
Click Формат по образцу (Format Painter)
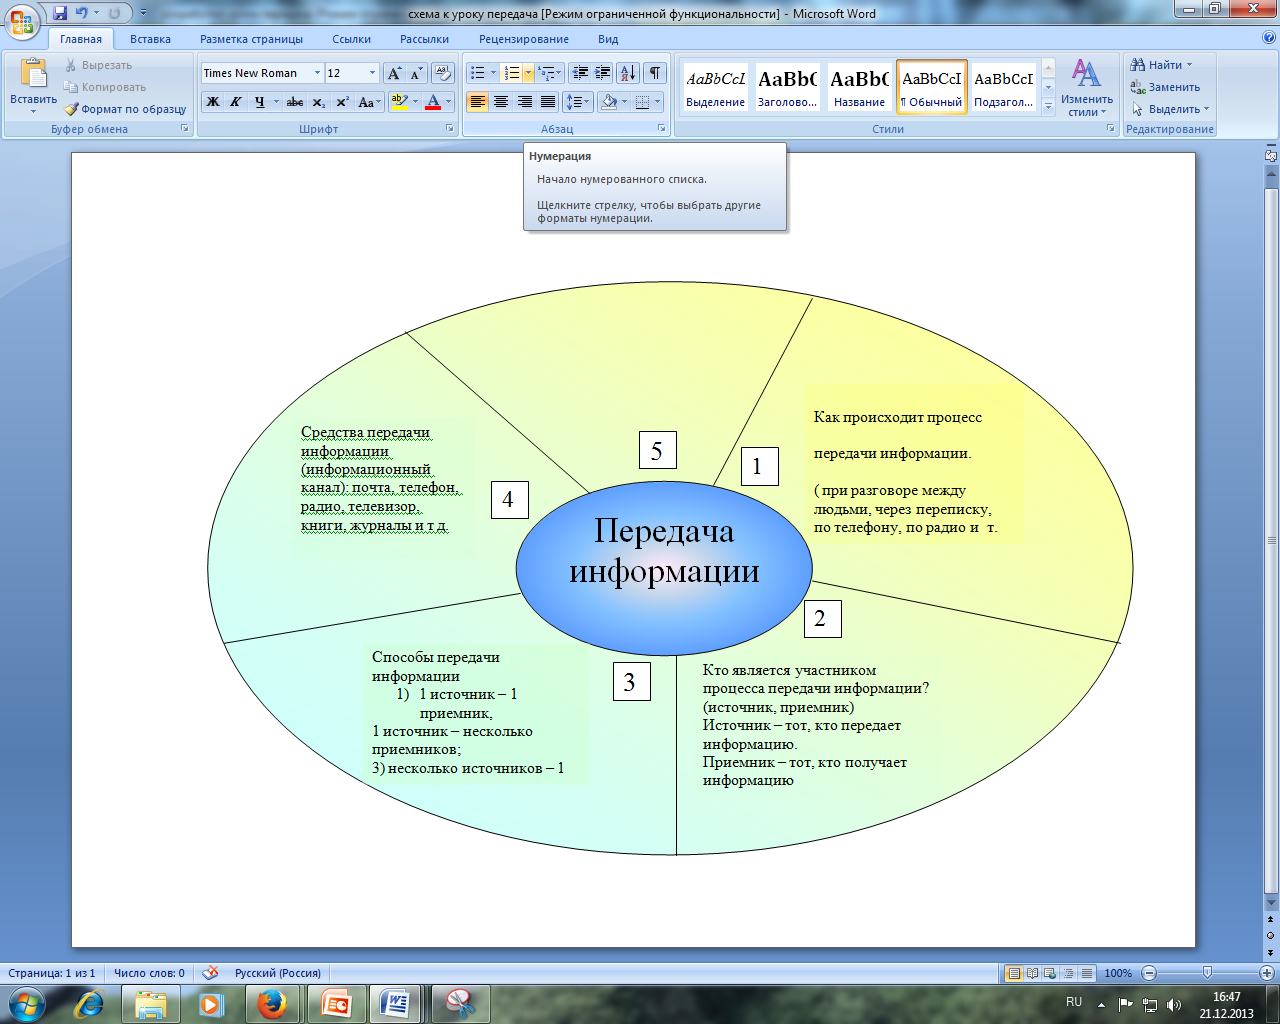tap(125, 109)
